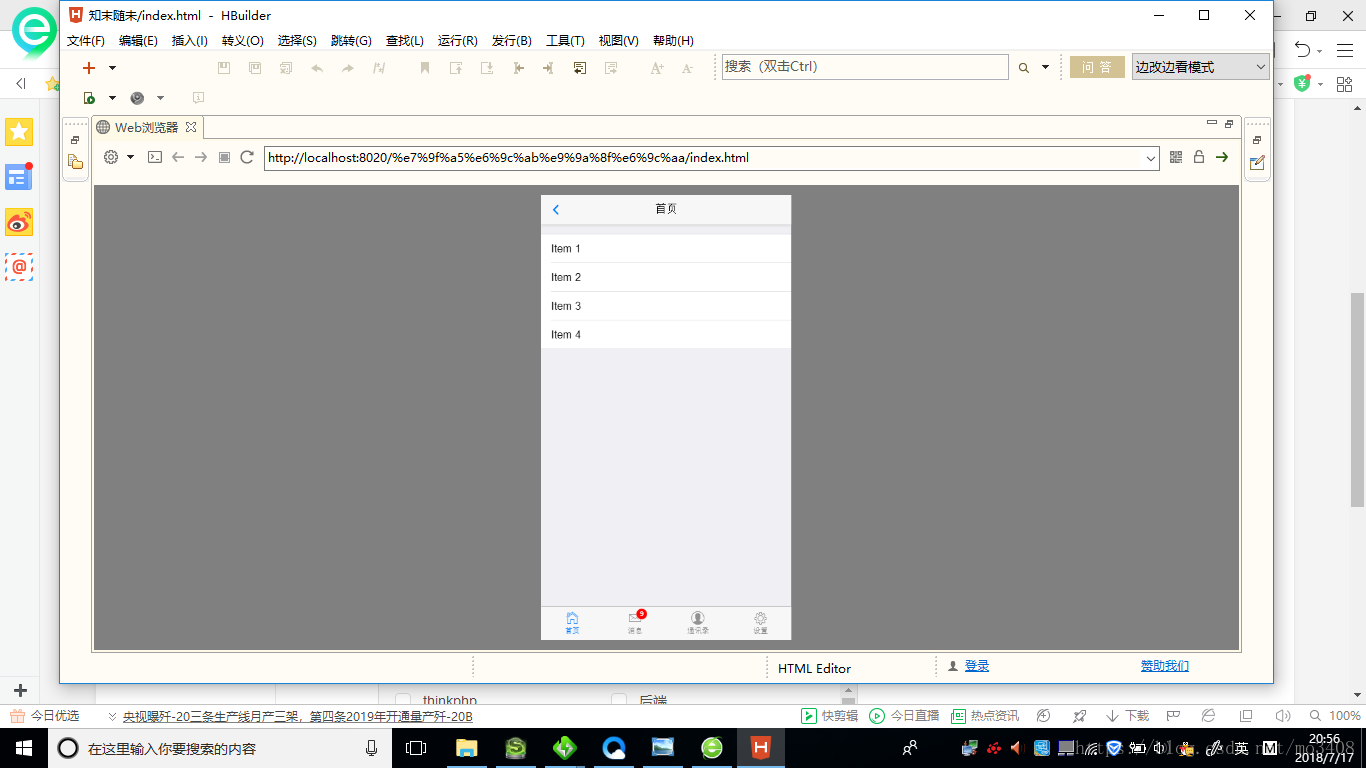1366x768 pixels.
Task: Click the Redo arrow in toolbar
Action: pos(348,68)
